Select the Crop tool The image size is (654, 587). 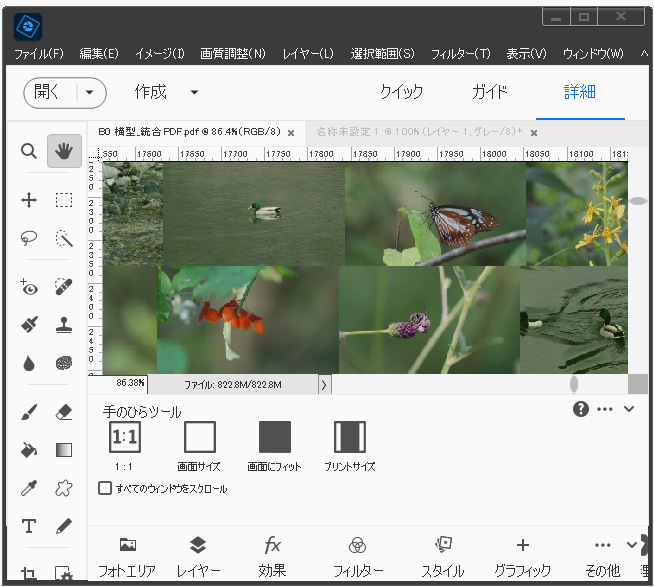pyautogui.click(x=29, y=573)
